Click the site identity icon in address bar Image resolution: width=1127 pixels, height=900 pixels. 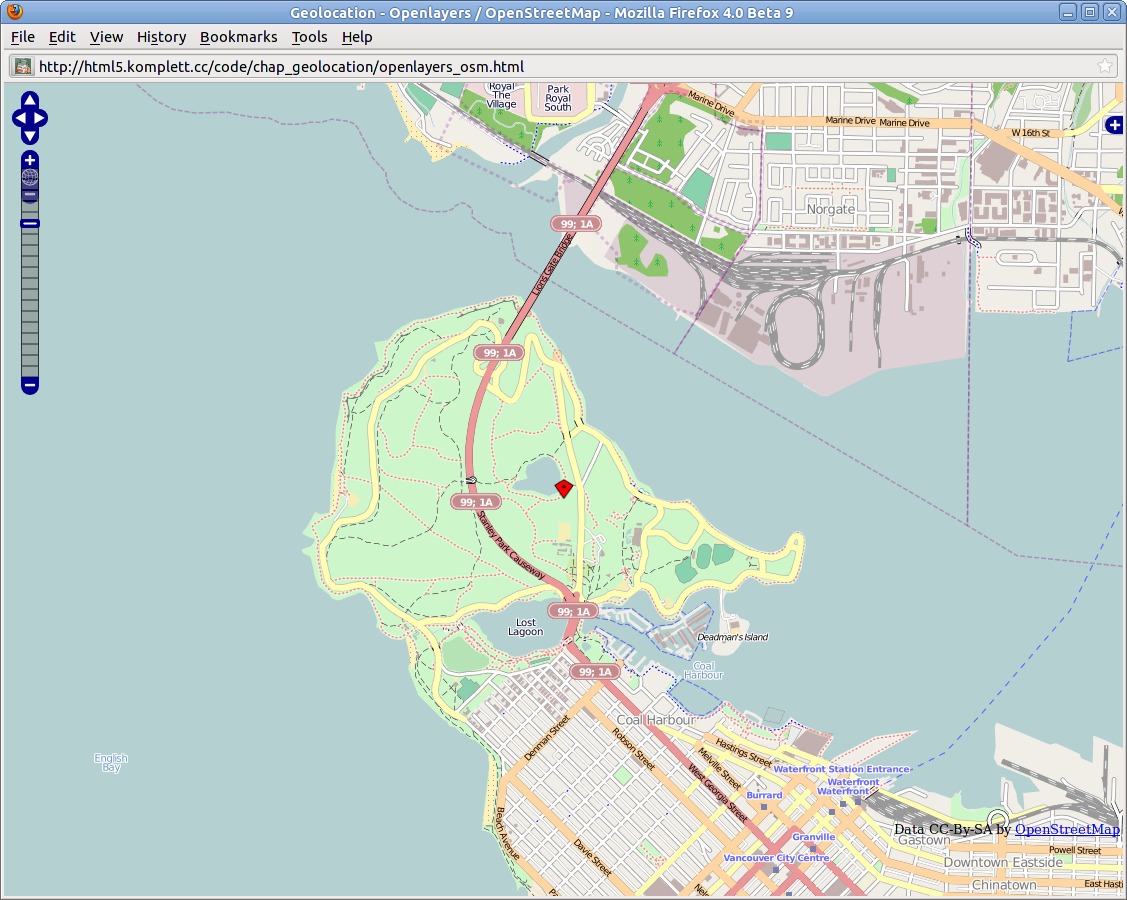[23, 66]
